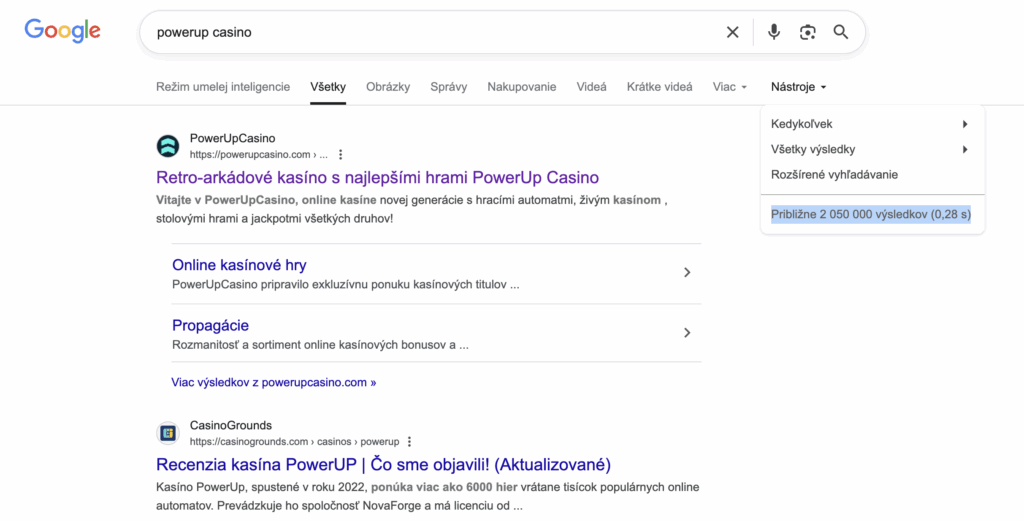Click the PowerUpCasino site favicon
Viewport: 1024px width, 521px height.
tap(168, 146)
